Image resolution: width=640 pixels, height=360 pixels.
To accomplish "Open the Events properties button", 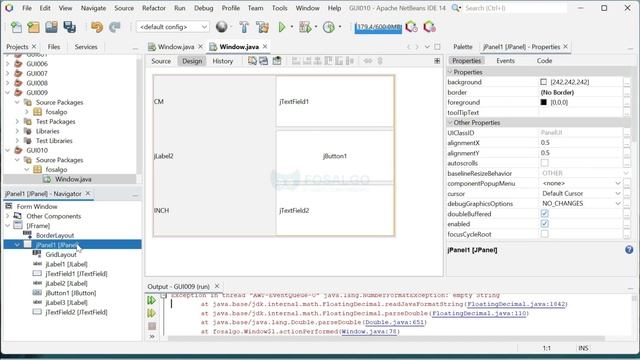I will pos(505,60).
